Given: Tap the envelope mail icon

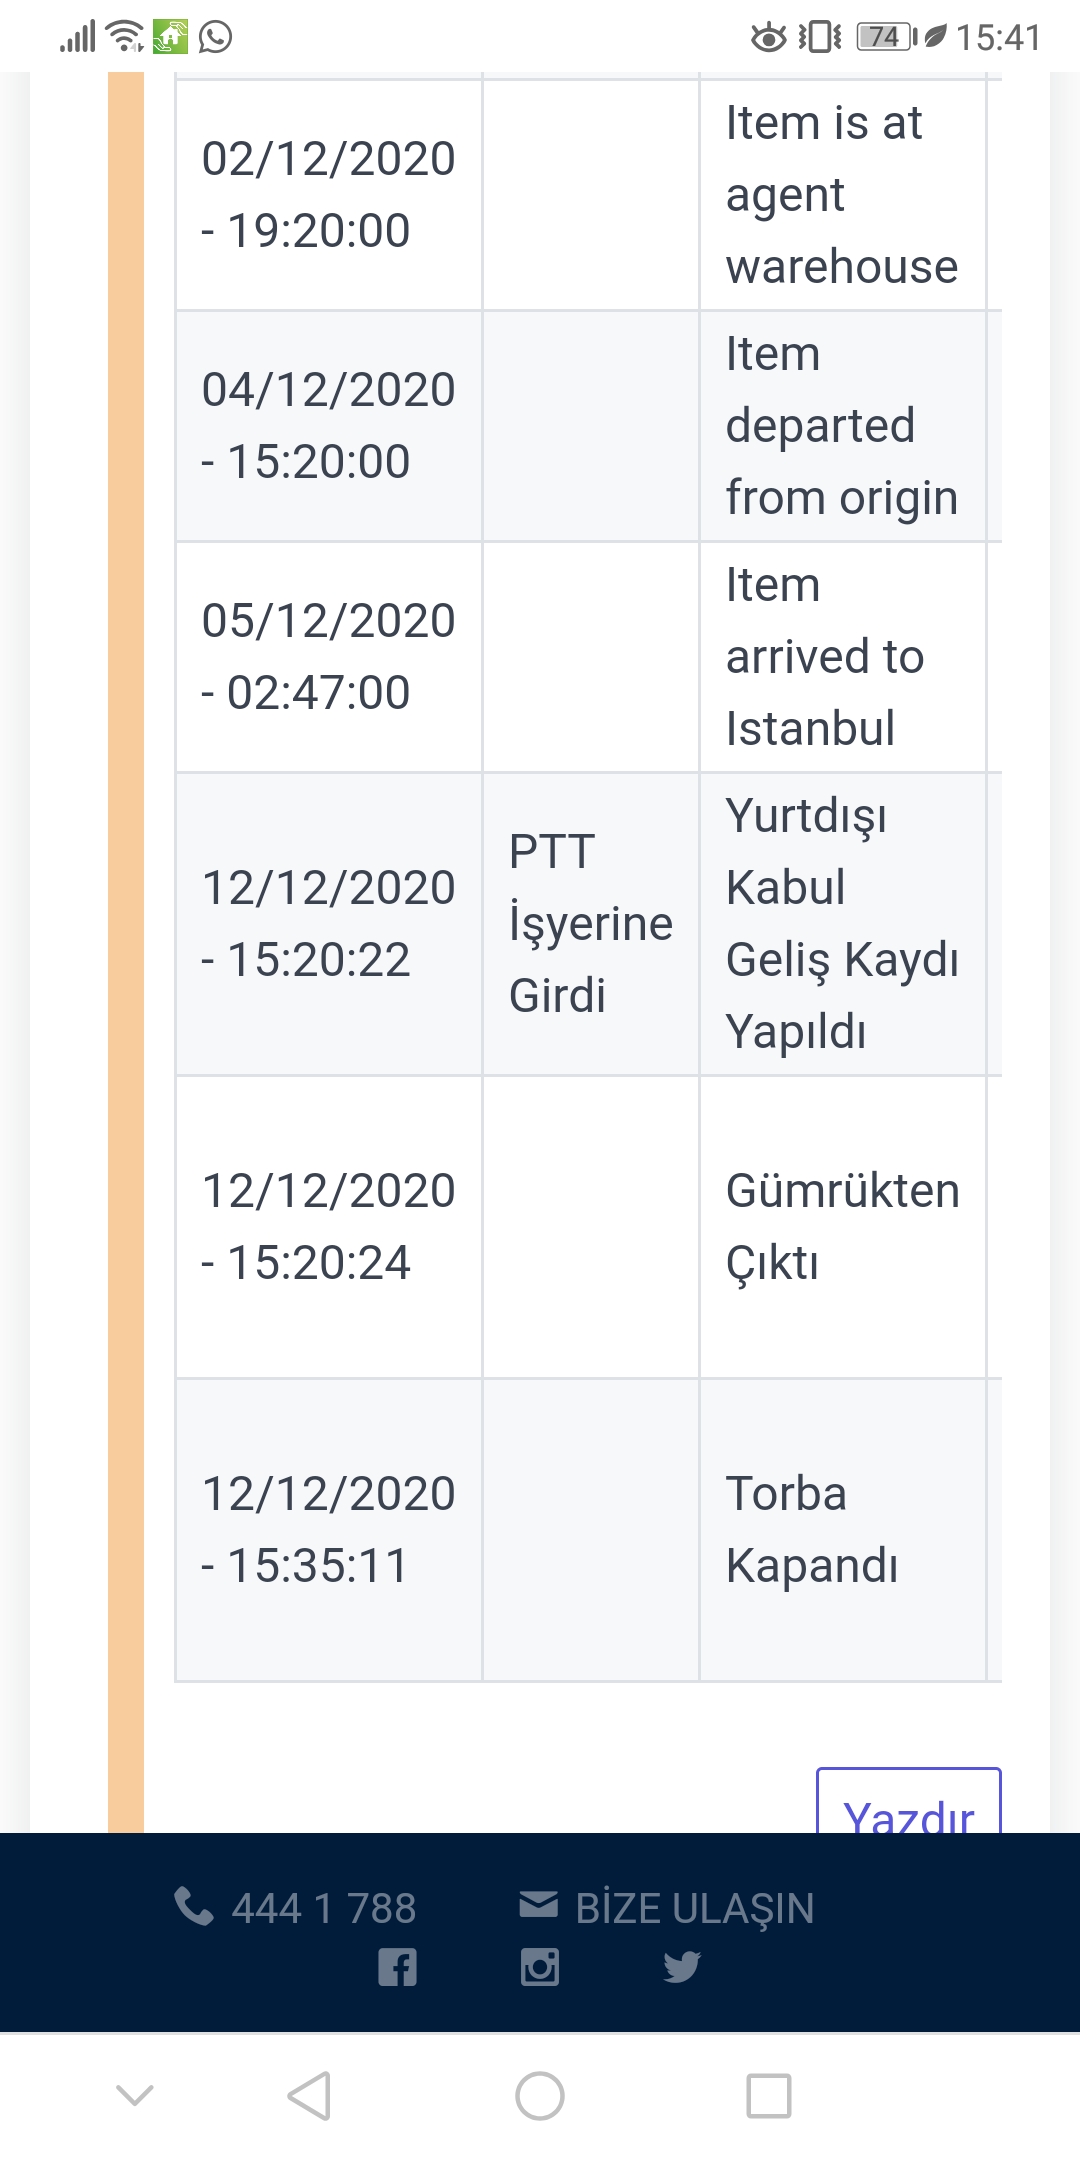Looking at the screenshot, I should point(539,1904).
